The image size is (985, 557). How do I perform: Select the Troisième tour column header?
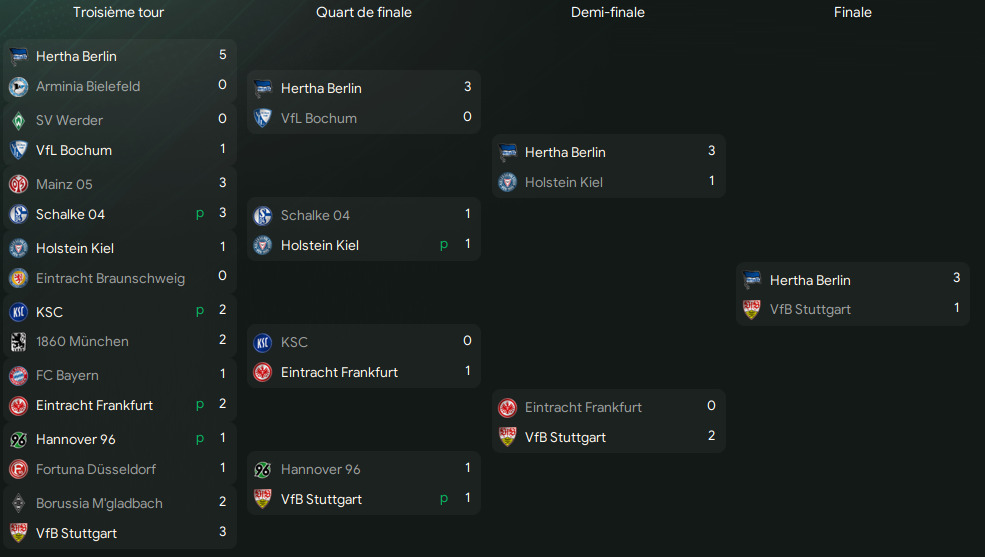[x=118, y=13]
